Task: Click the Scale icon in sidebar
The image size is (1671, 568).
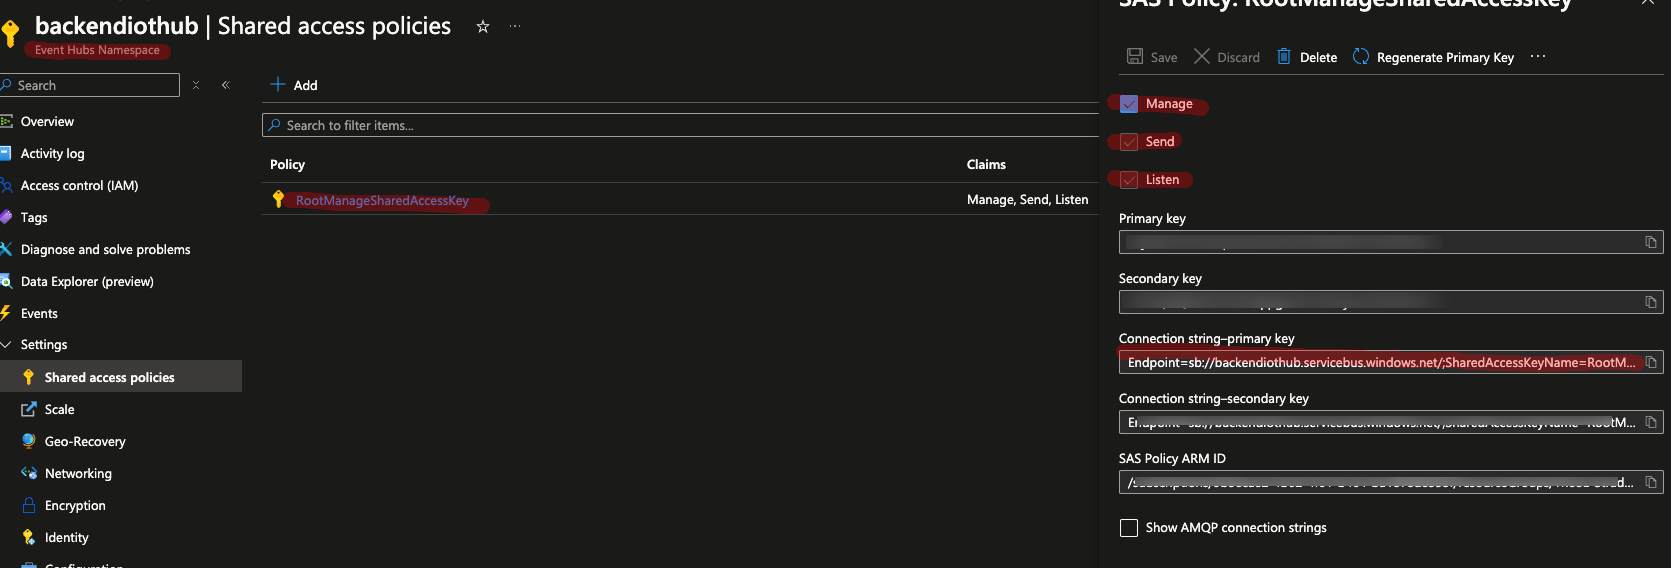Action: (29, 409)
